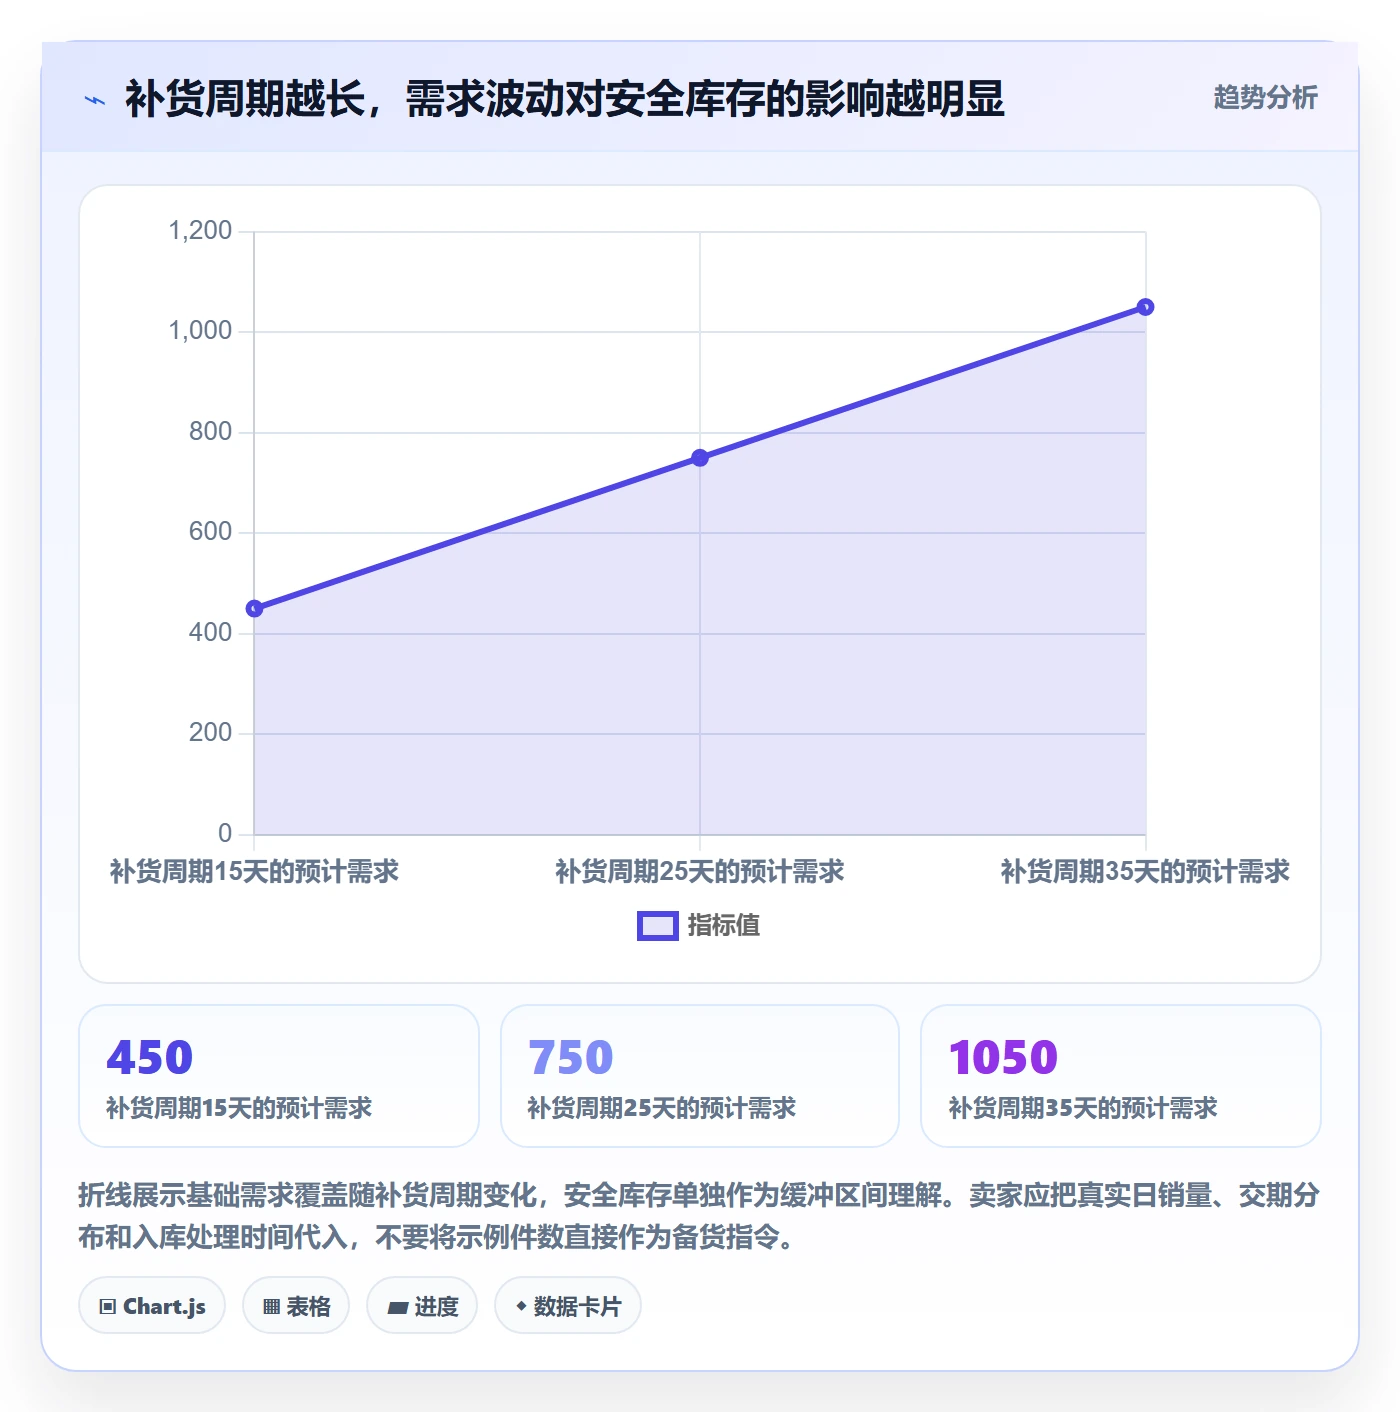Click the 400 y-axis value
Image resolution: width=1400 pixels, height=1412 pixels.
[211, 633]
